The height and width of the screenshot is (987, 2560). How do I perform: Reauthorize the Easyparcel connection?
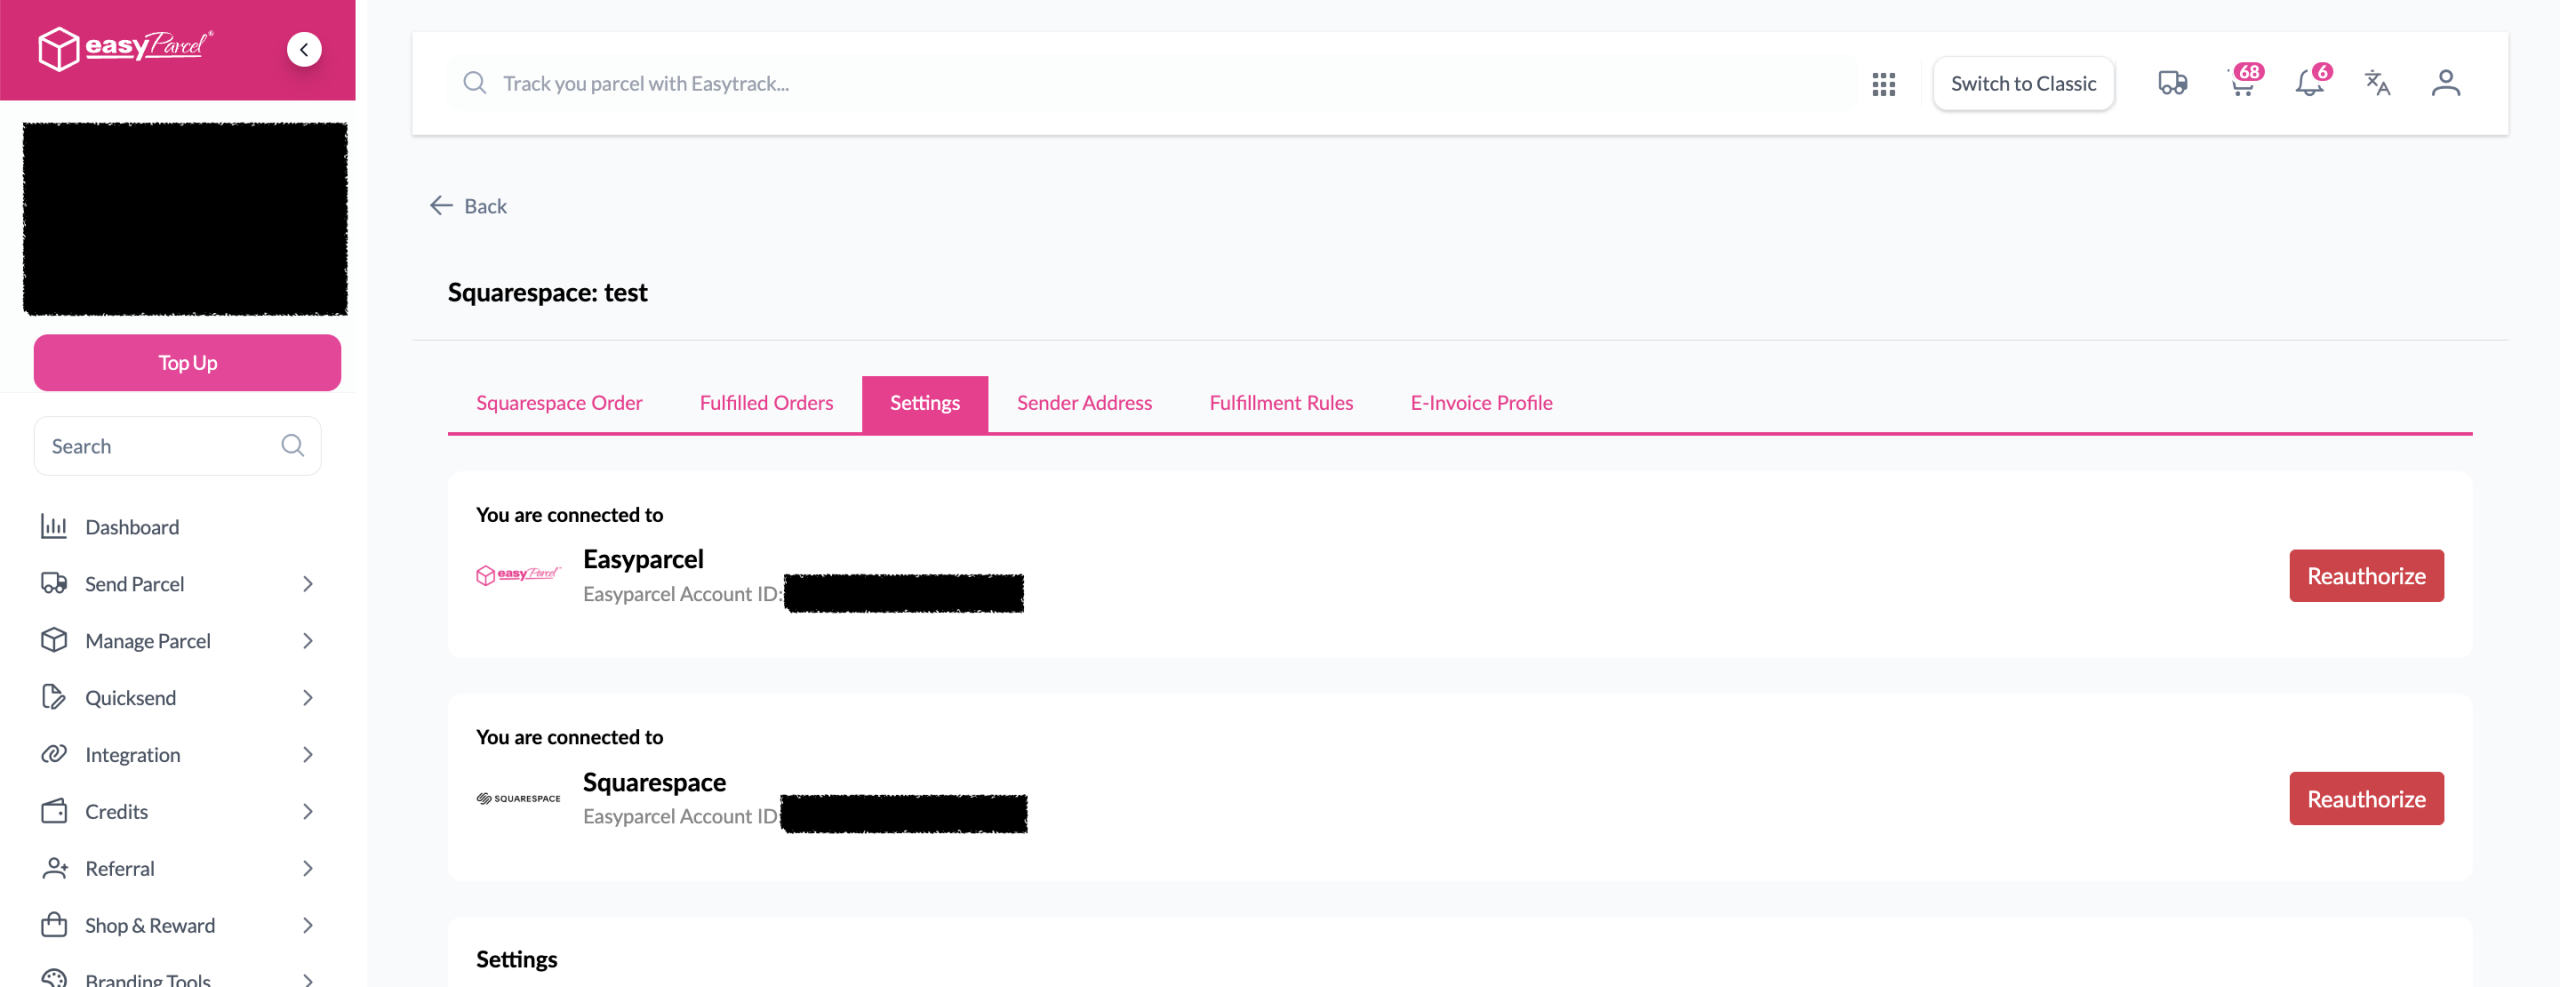pos(2366,576)
